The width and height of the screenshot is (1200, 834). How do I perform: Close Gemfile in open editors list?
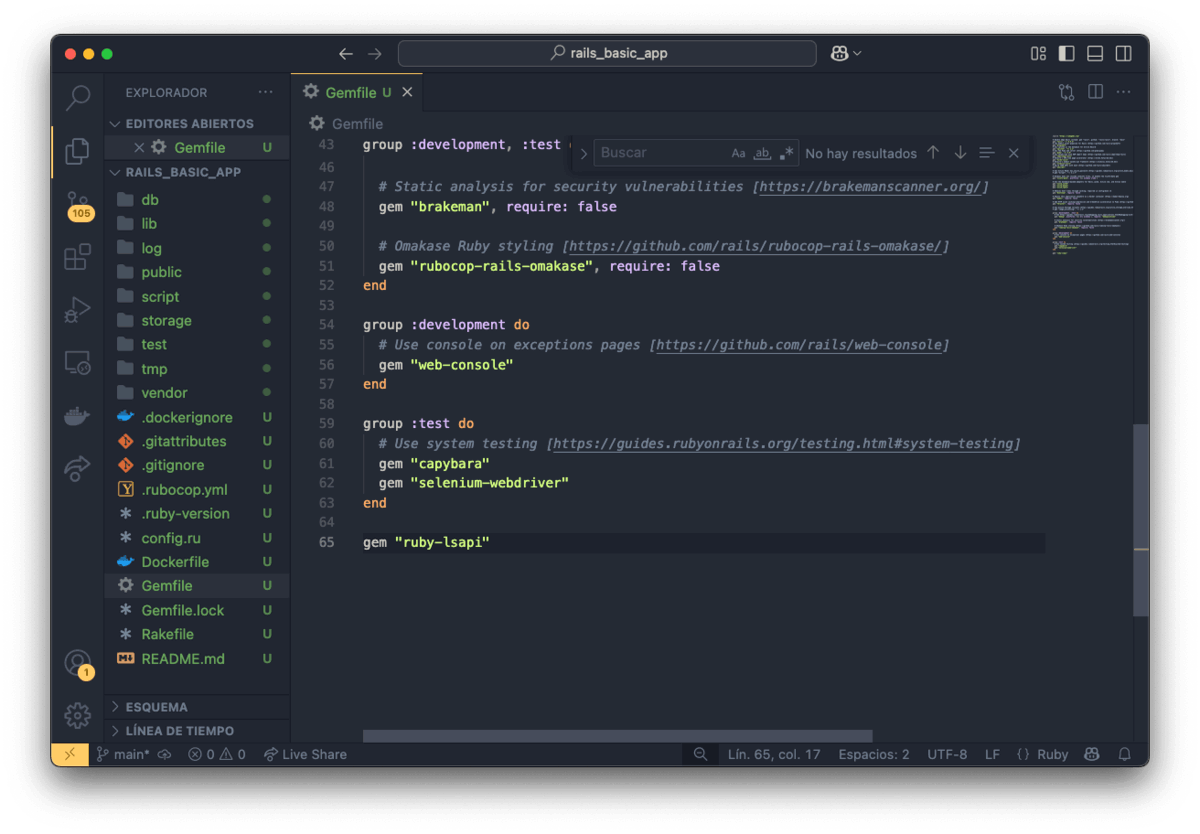tap(139, 148)
